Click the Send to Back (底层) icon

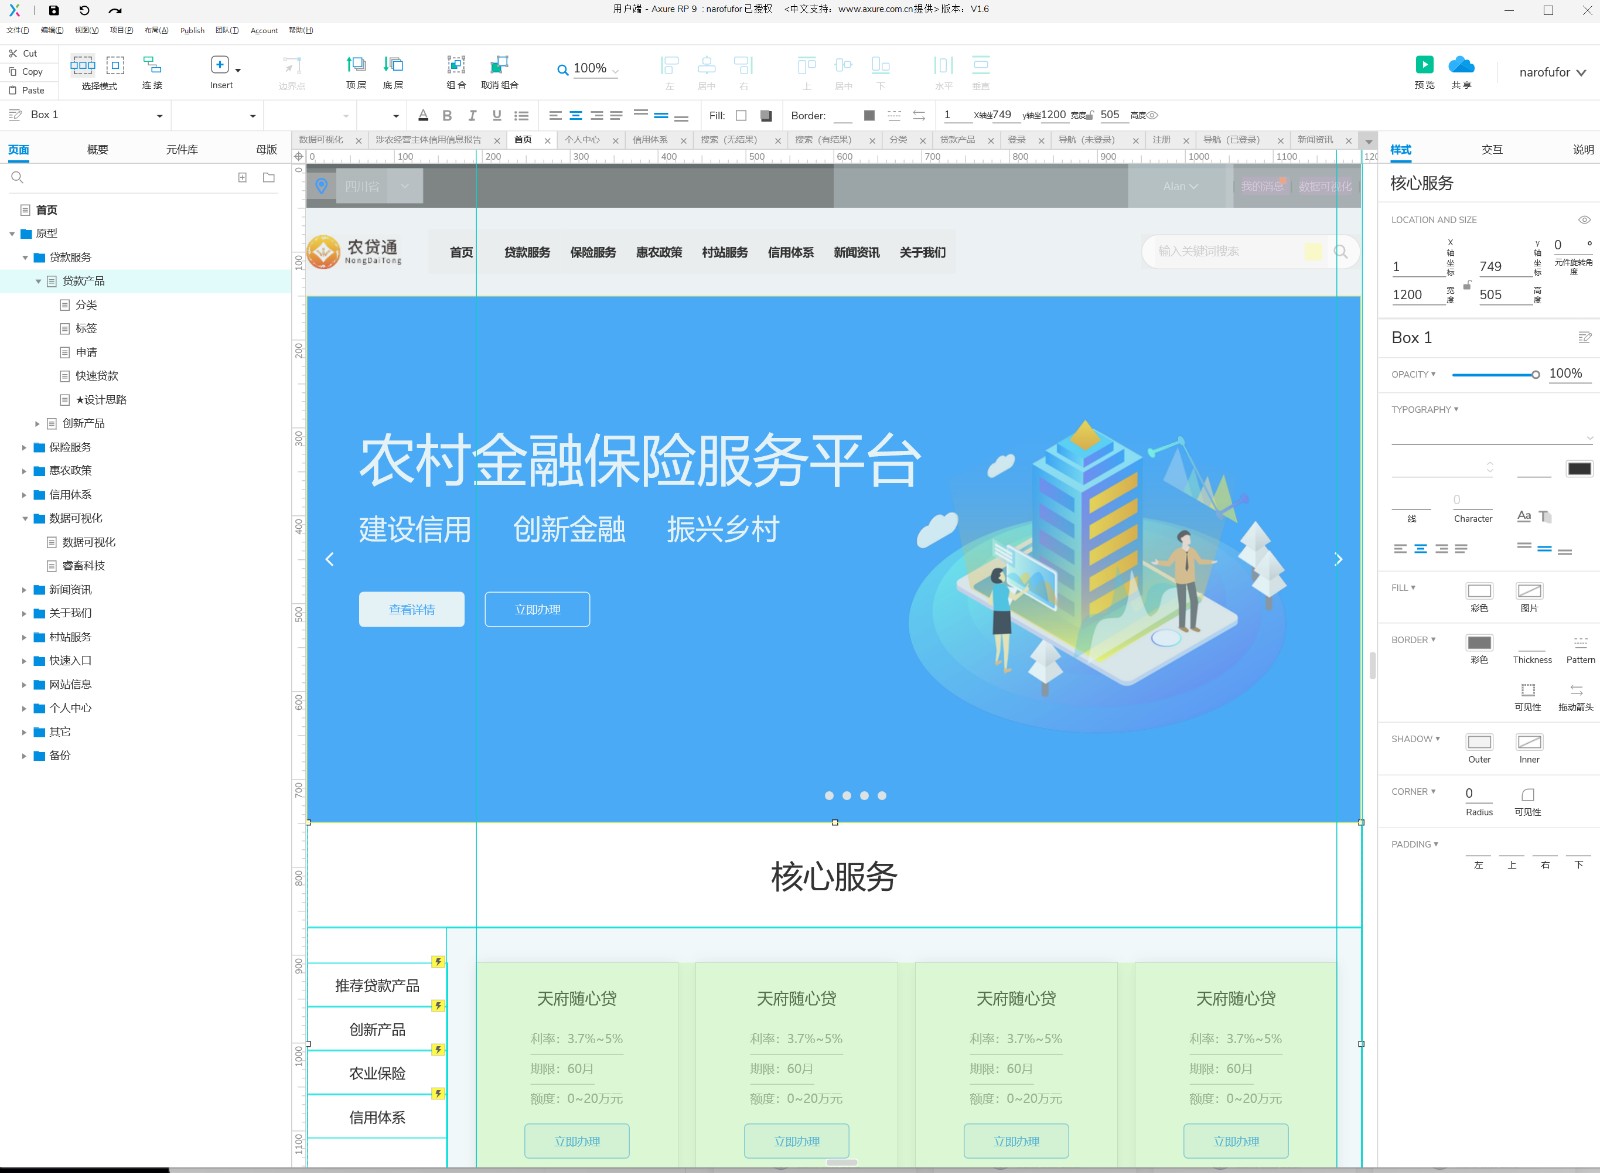click(393, 65)
